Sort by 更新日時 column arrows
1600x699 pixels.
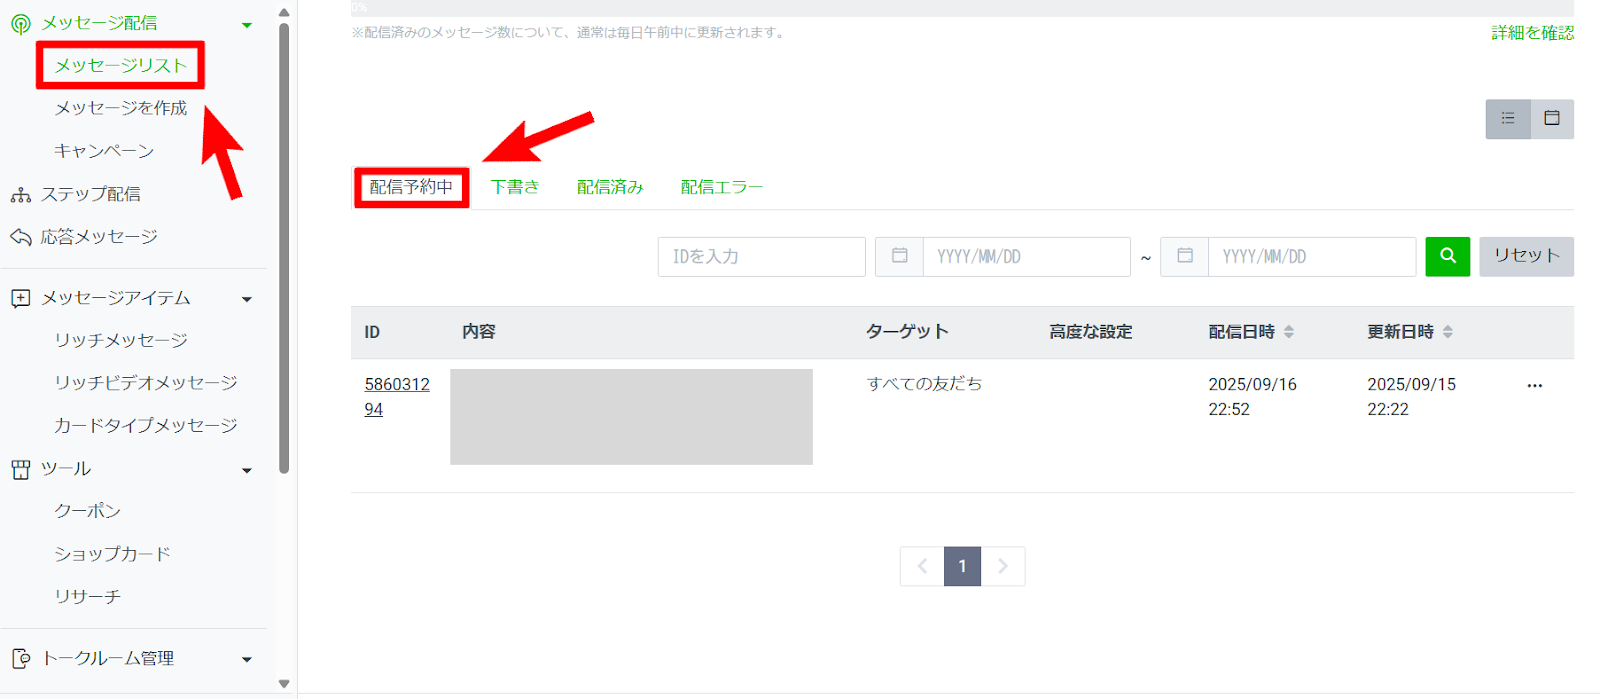pos(1448,332)
